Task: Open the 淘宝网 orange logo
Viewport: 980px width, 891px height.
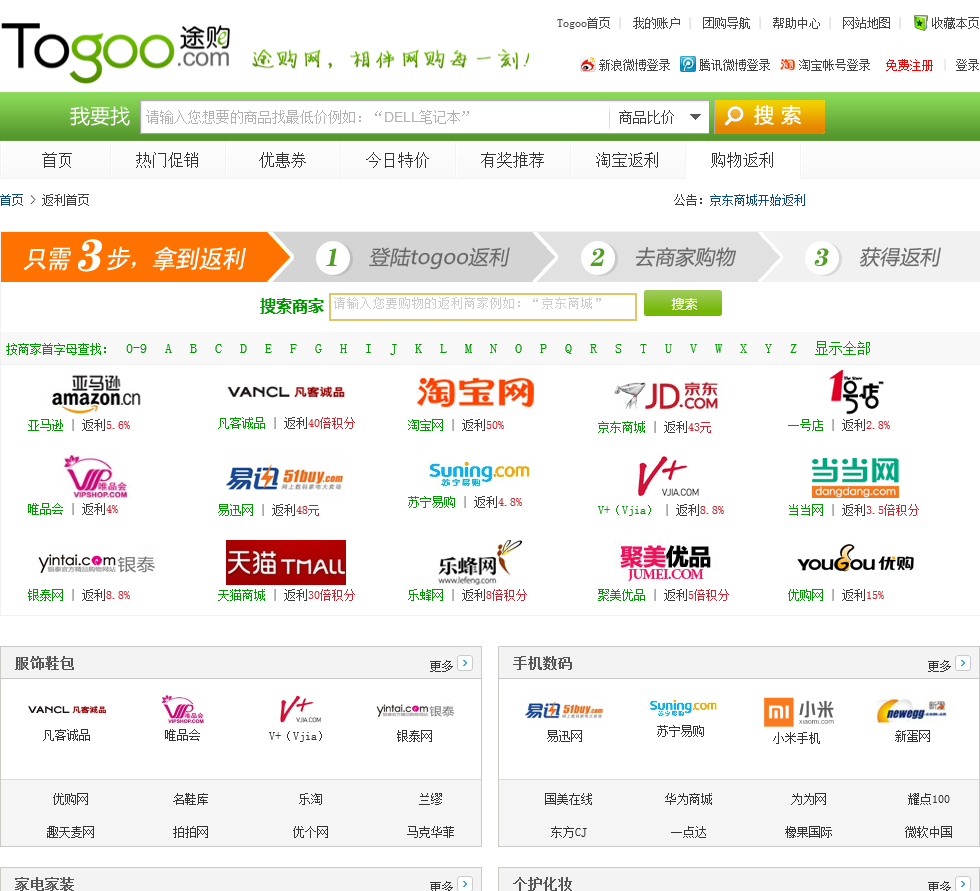Action: tap(476, 393)
